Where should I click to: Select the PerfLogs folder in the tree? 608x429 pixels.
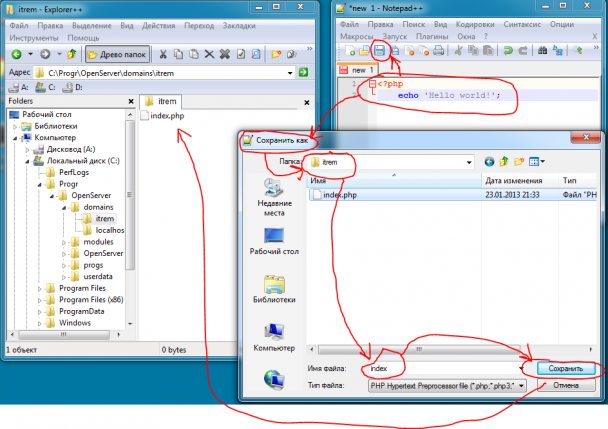tap(67, 172)
